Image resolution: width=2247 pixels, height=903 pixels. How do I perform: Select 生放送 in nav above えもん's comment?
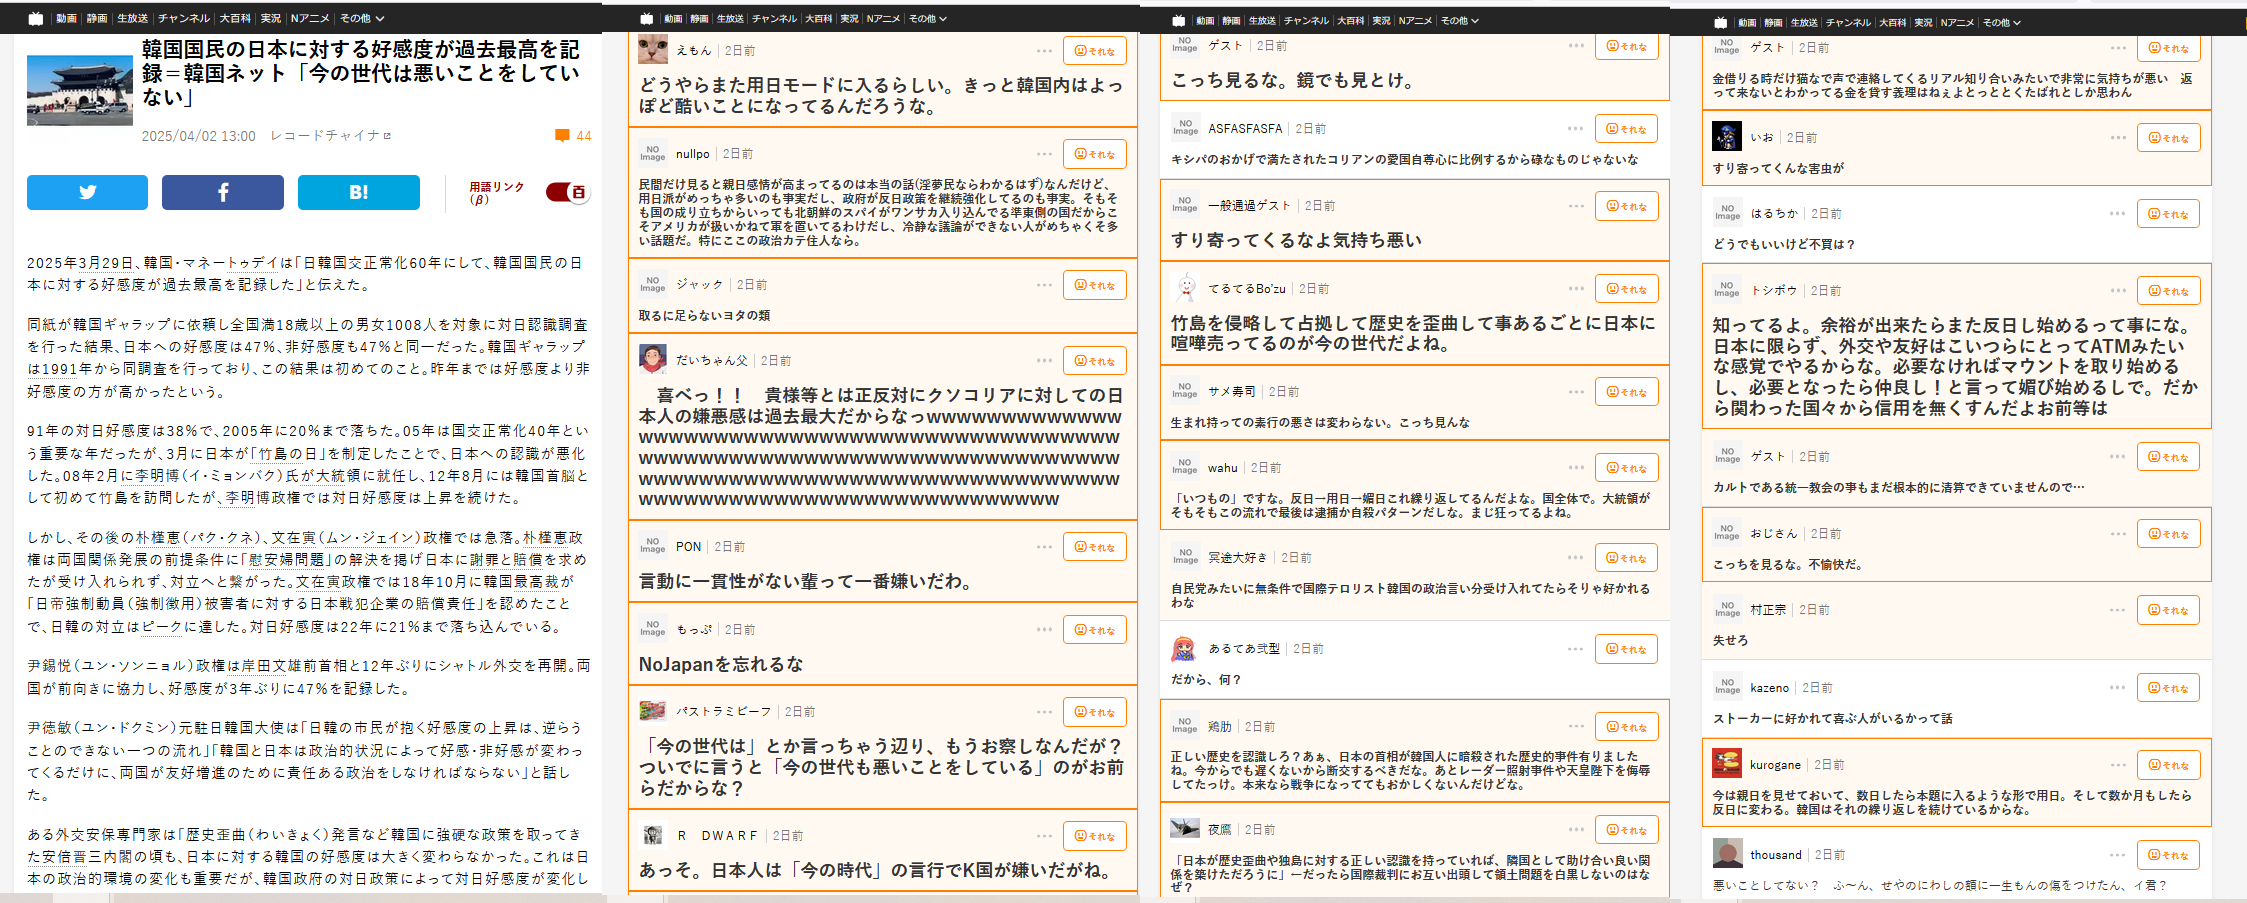tap(730, 18)
